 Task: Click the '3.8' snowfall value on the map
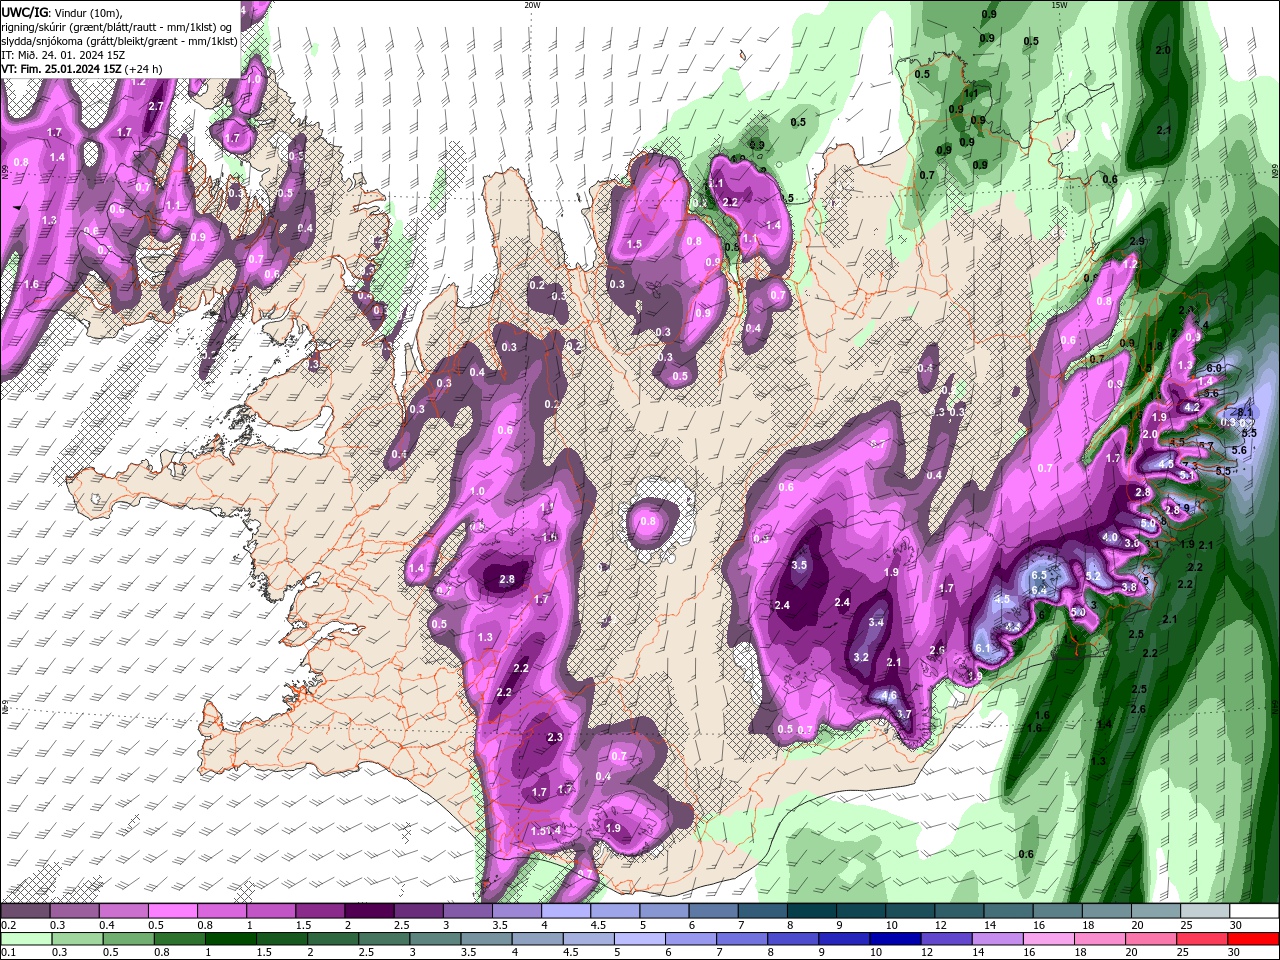click(x=1129, y=587)
